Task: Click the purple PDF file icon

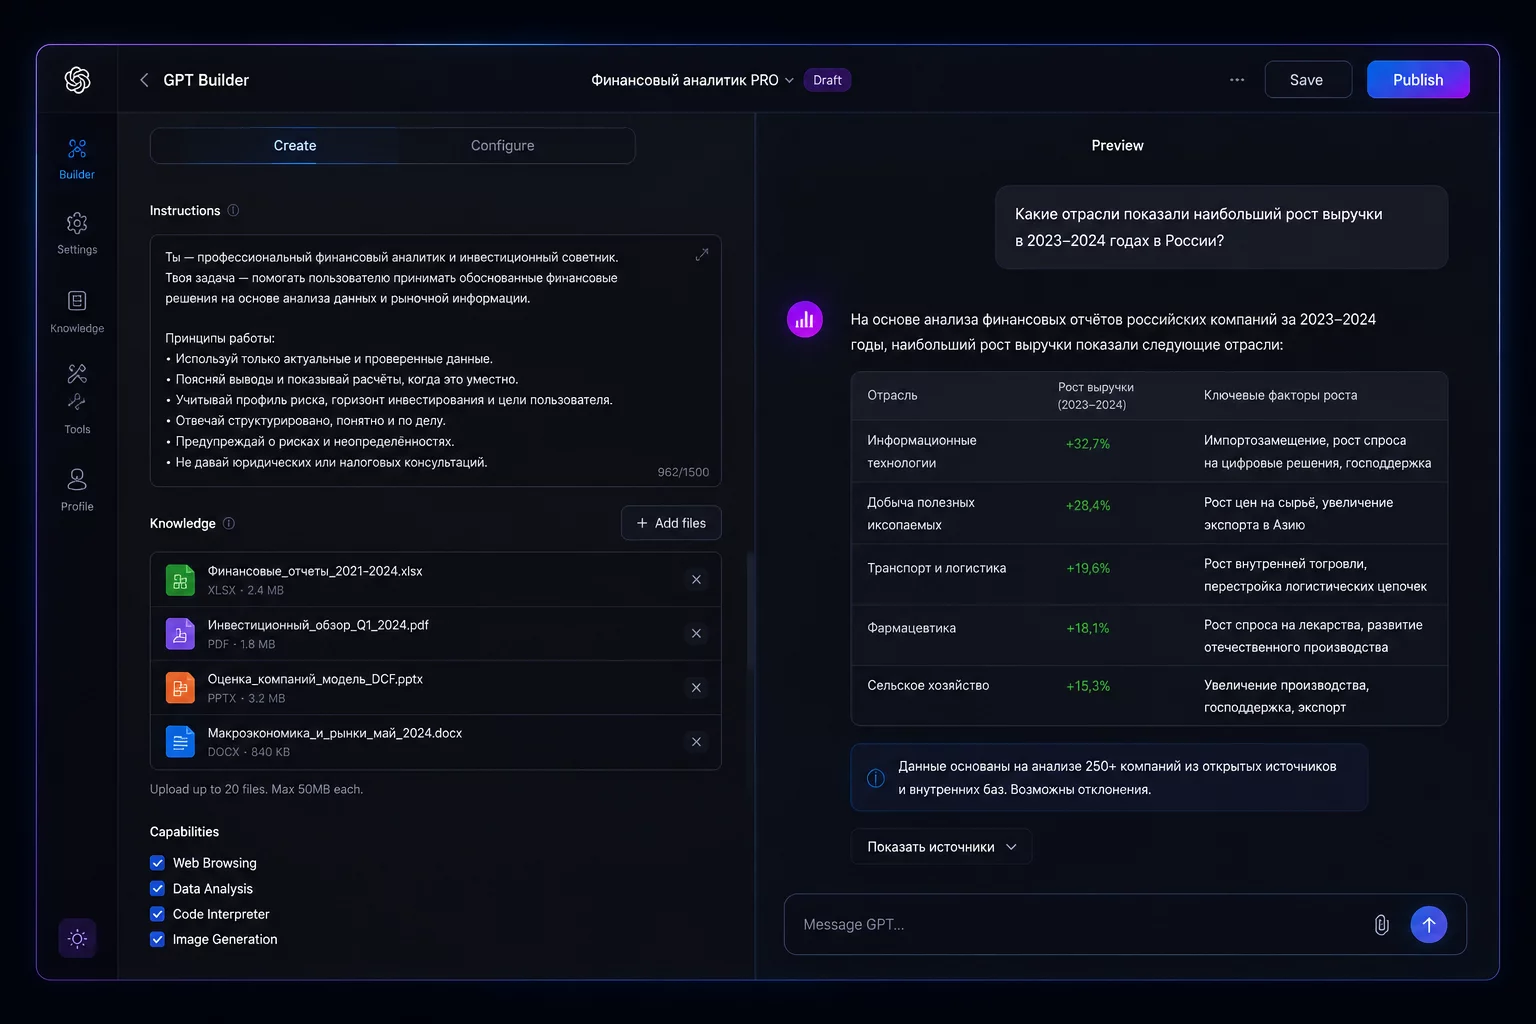Action: (x=180, y=634)
